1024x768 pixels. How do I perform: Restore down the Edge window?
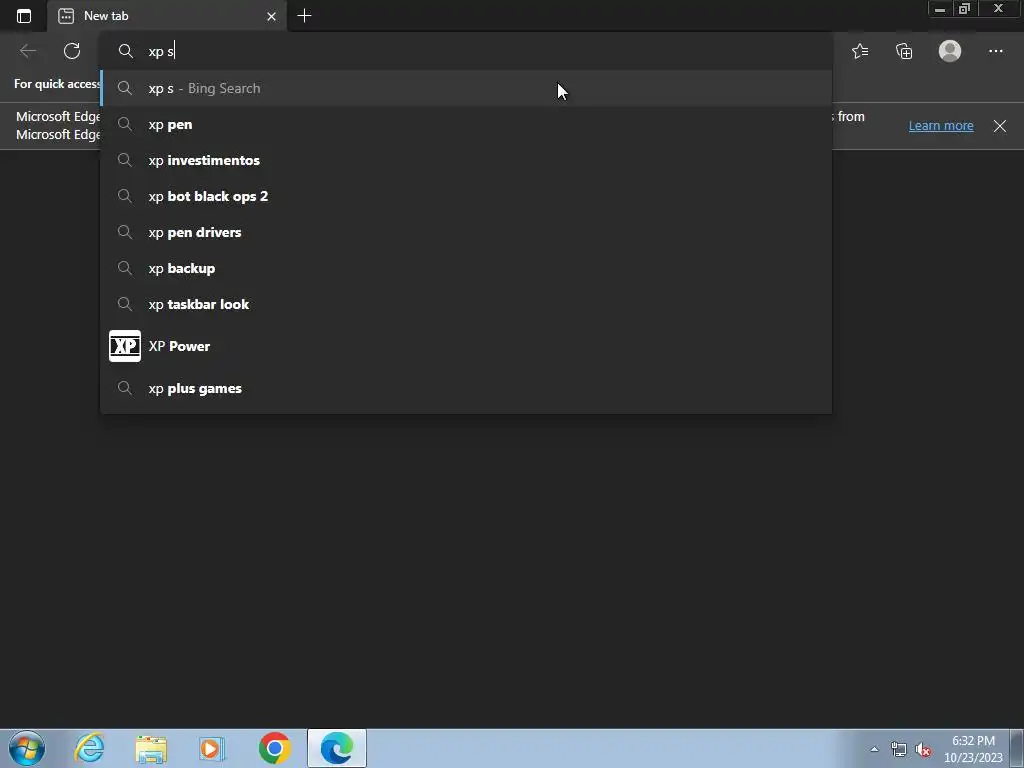tap(964, 9)
